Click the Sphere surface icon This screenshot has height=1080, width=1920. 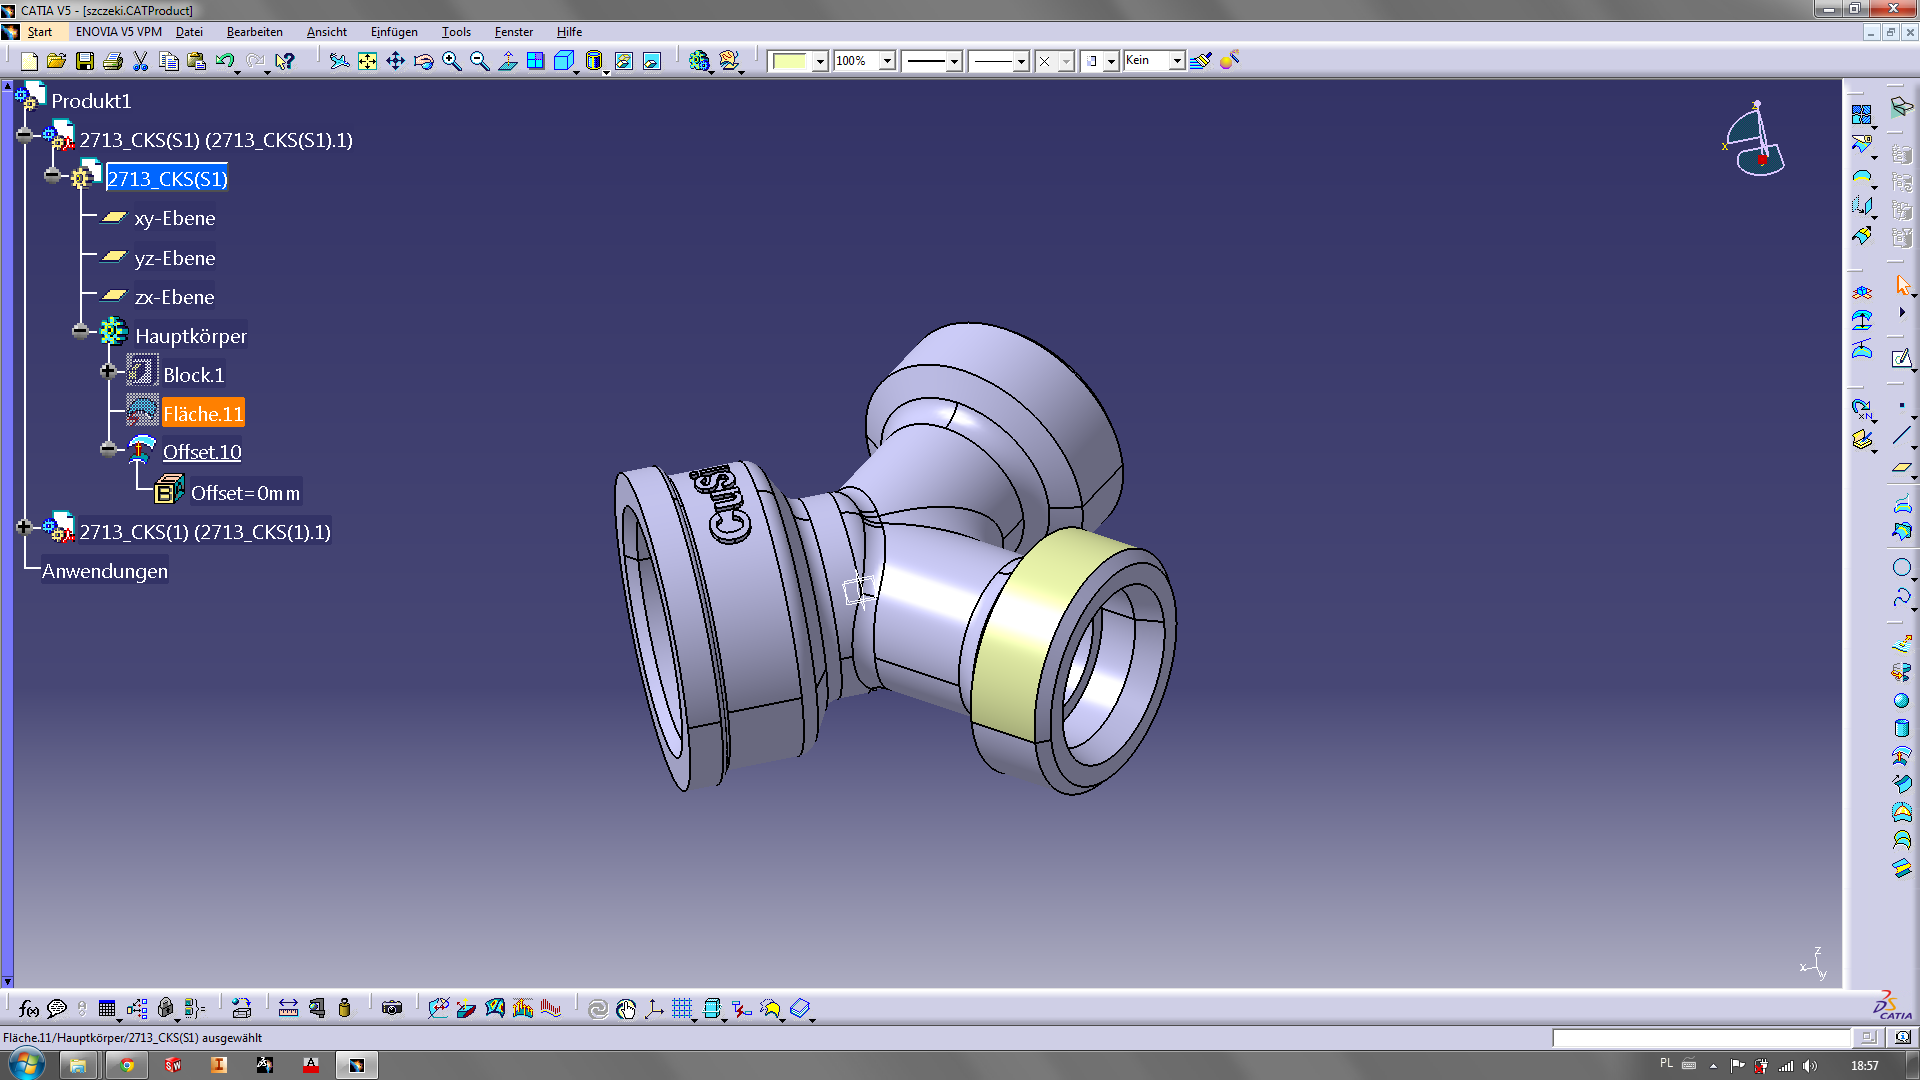tap(1901, 701)
